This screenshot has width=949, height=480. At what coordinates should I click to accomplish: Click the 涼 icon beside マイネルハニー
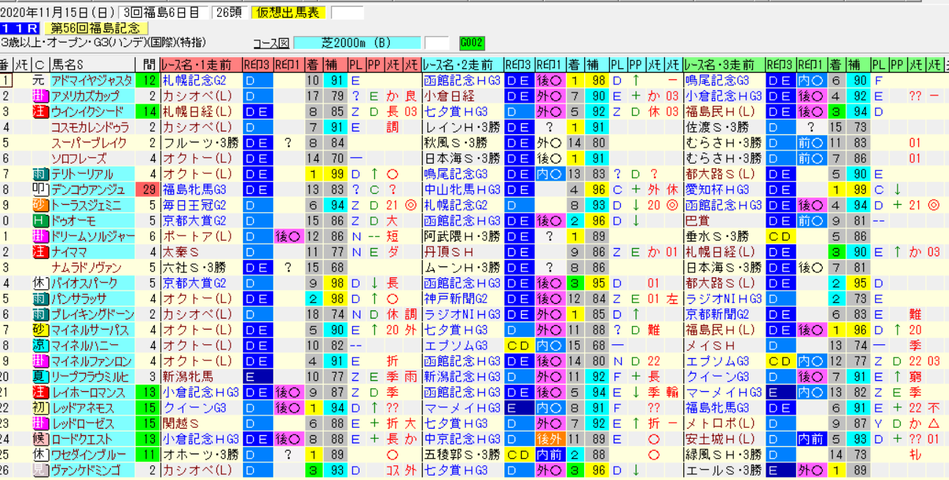click(39, 345)
